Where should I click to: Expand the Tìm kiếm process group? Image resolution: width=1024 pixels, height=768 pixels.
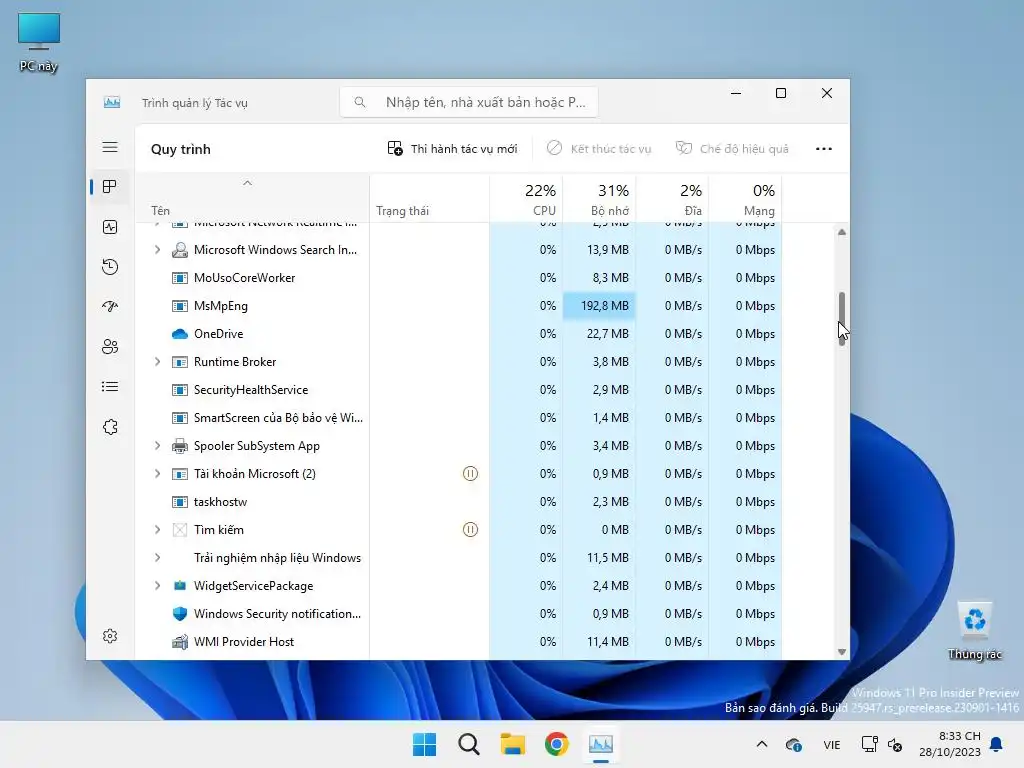(x=157, y=530)
